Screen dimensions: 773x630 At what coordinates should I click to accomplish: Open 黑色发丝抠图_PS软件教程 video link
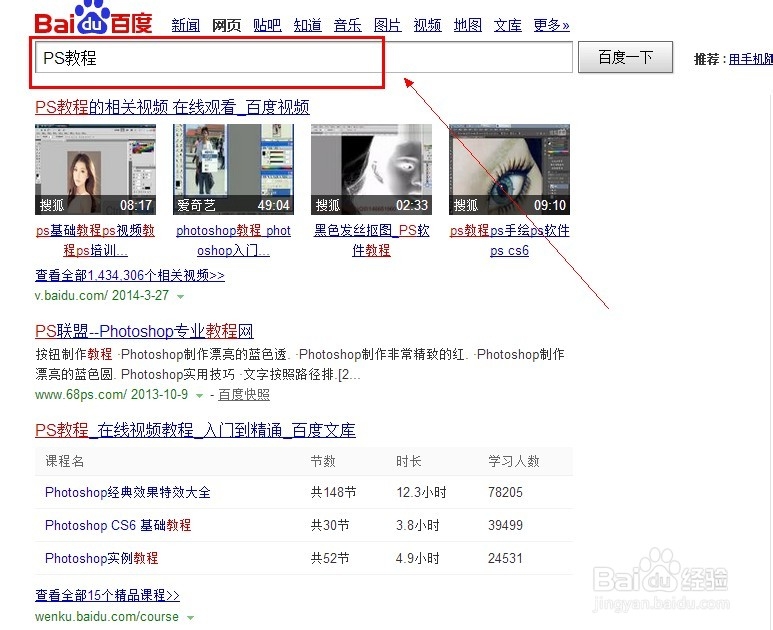click(371, 241)
